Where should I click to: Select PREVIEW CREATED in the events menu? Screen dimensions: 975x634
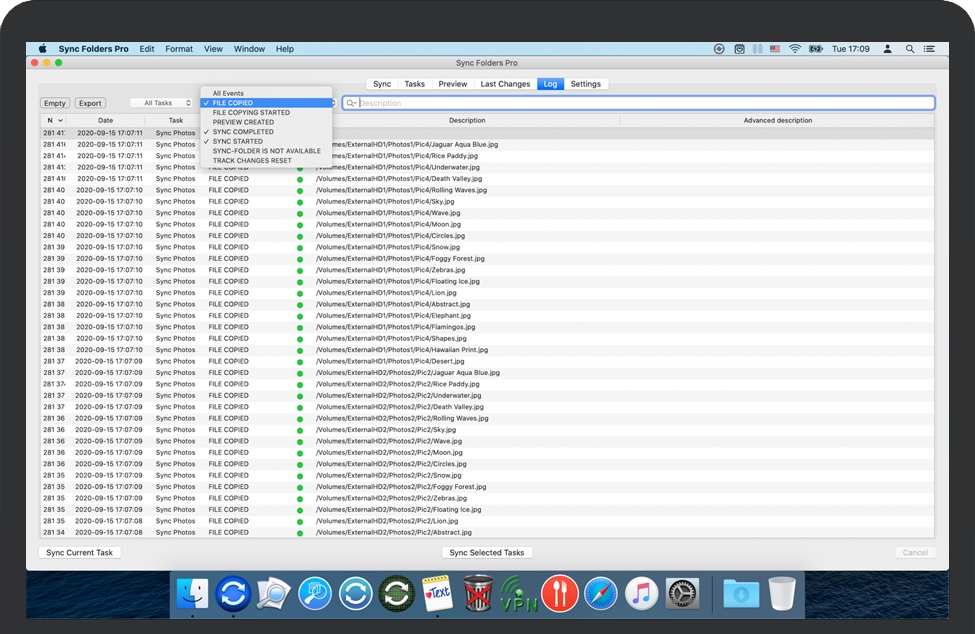point(243,122)
